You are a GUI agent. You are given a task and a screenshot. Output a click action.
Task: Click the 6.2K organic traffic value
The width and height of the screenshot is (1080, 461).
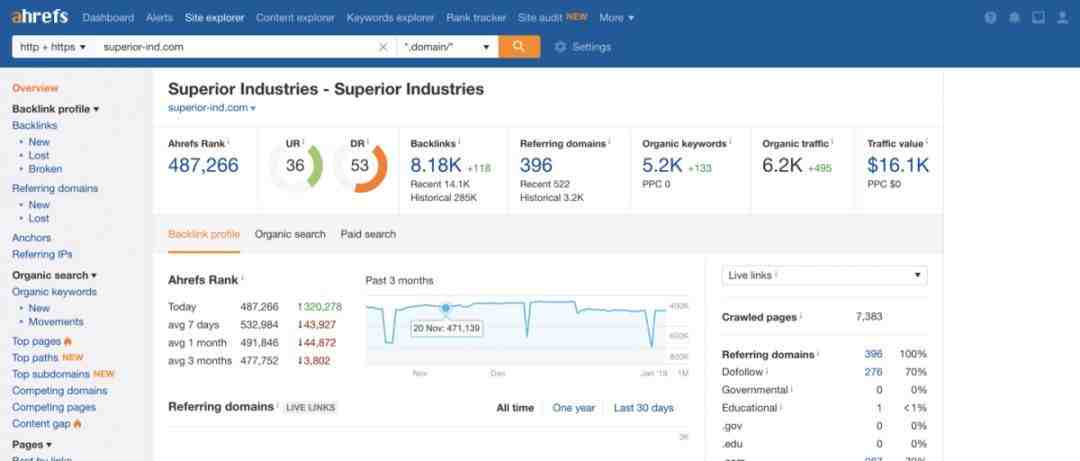(782, 165)
